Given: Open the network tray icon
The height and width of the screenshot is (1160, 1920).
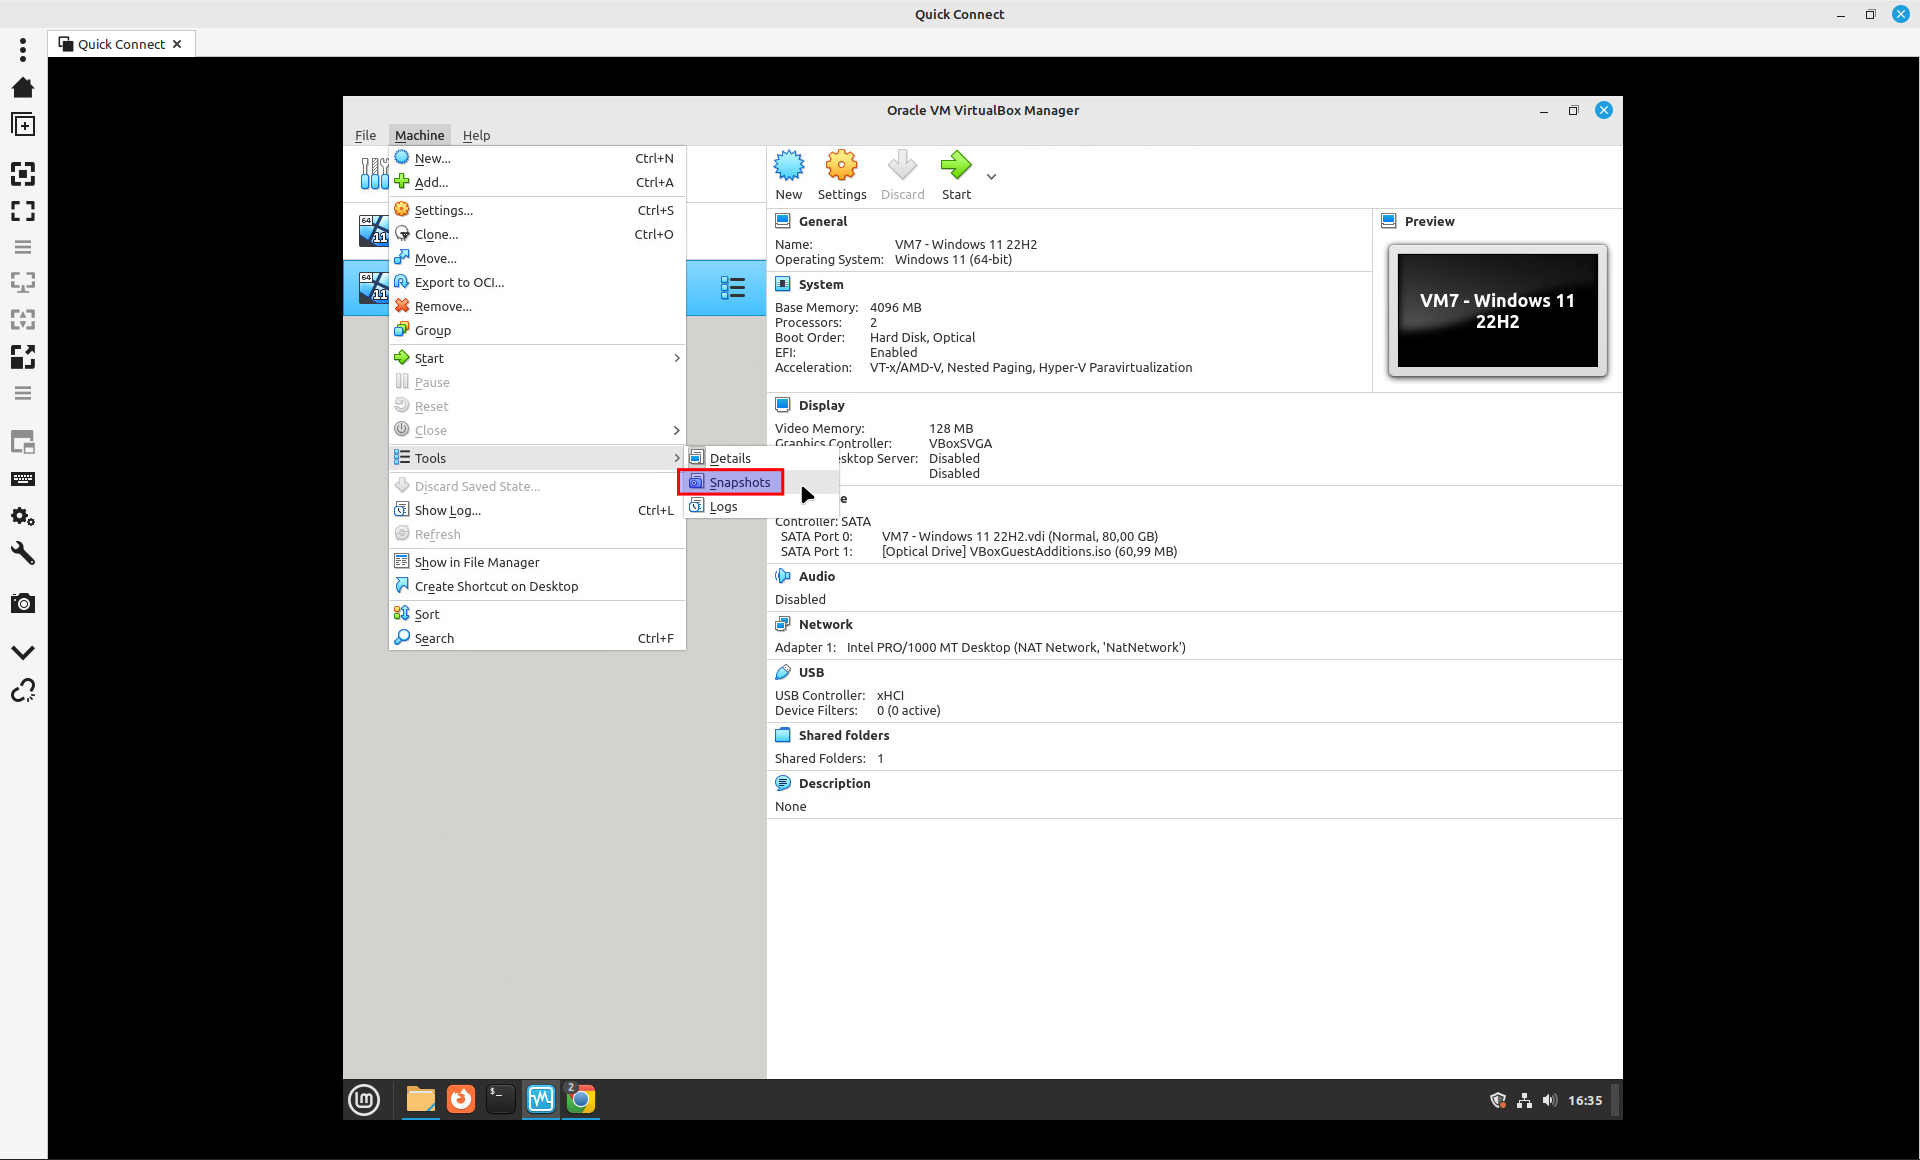Looking at the screenshot, I should pos(1524,1100).
